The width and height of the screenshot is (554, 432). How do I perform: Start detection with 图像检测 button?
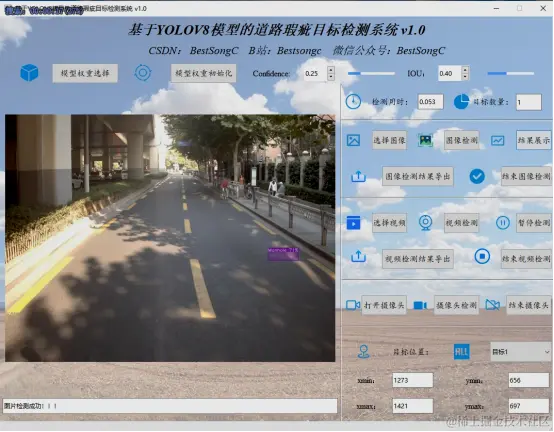pyautogui.click(x=461, y=140)
